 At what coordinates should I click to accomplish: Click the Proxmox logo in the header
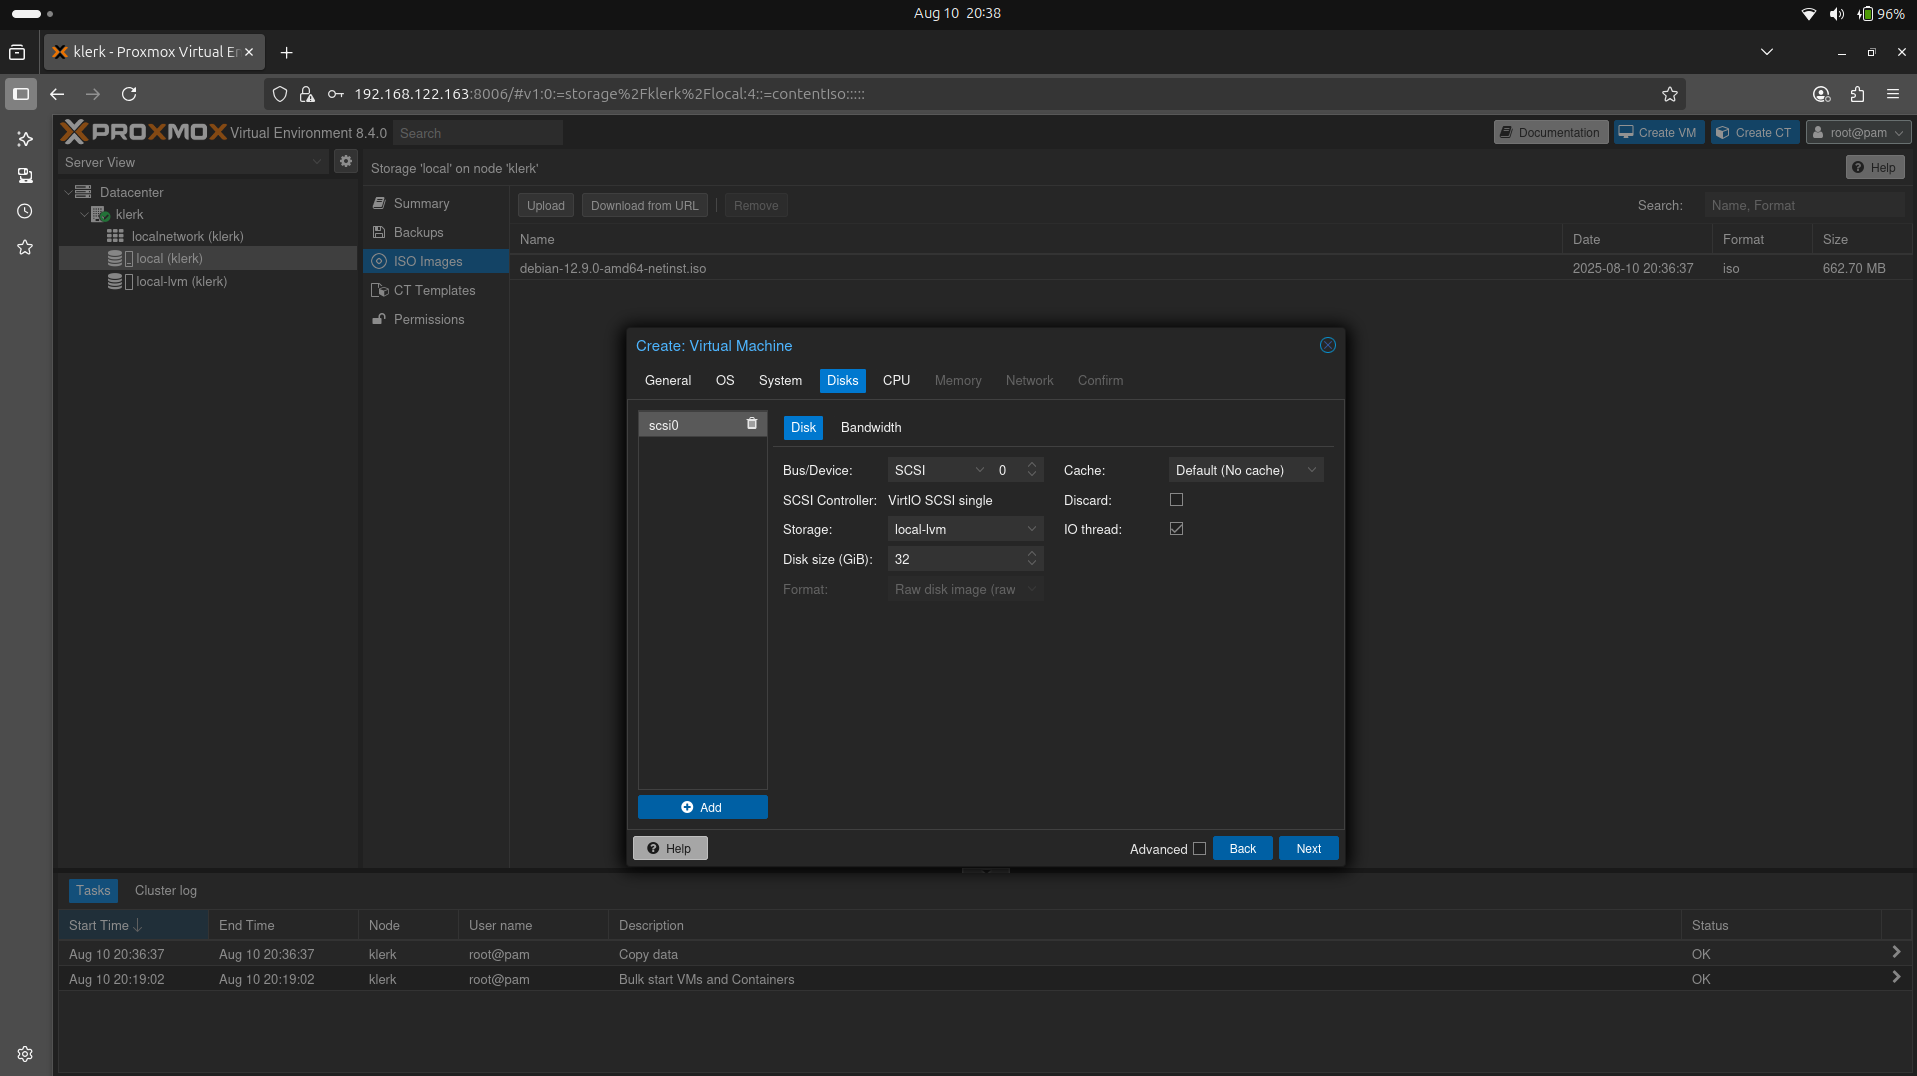[143, 131]
